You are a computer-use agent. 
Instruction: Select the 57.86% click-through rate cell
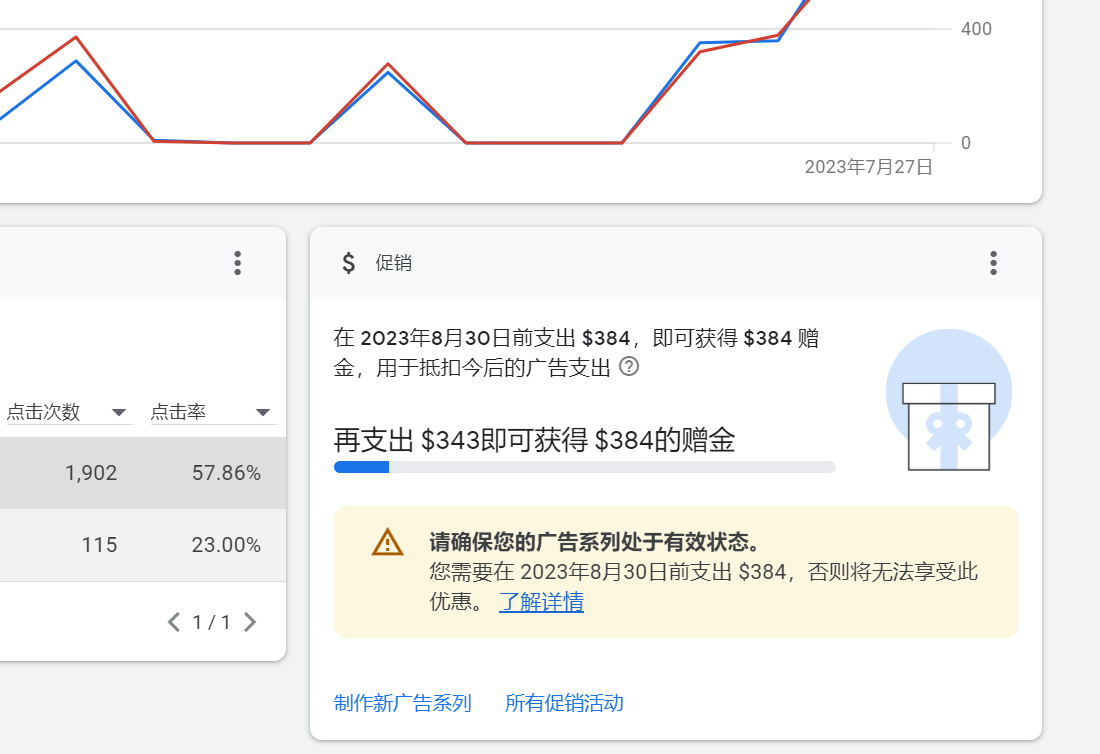click(226, 473)
